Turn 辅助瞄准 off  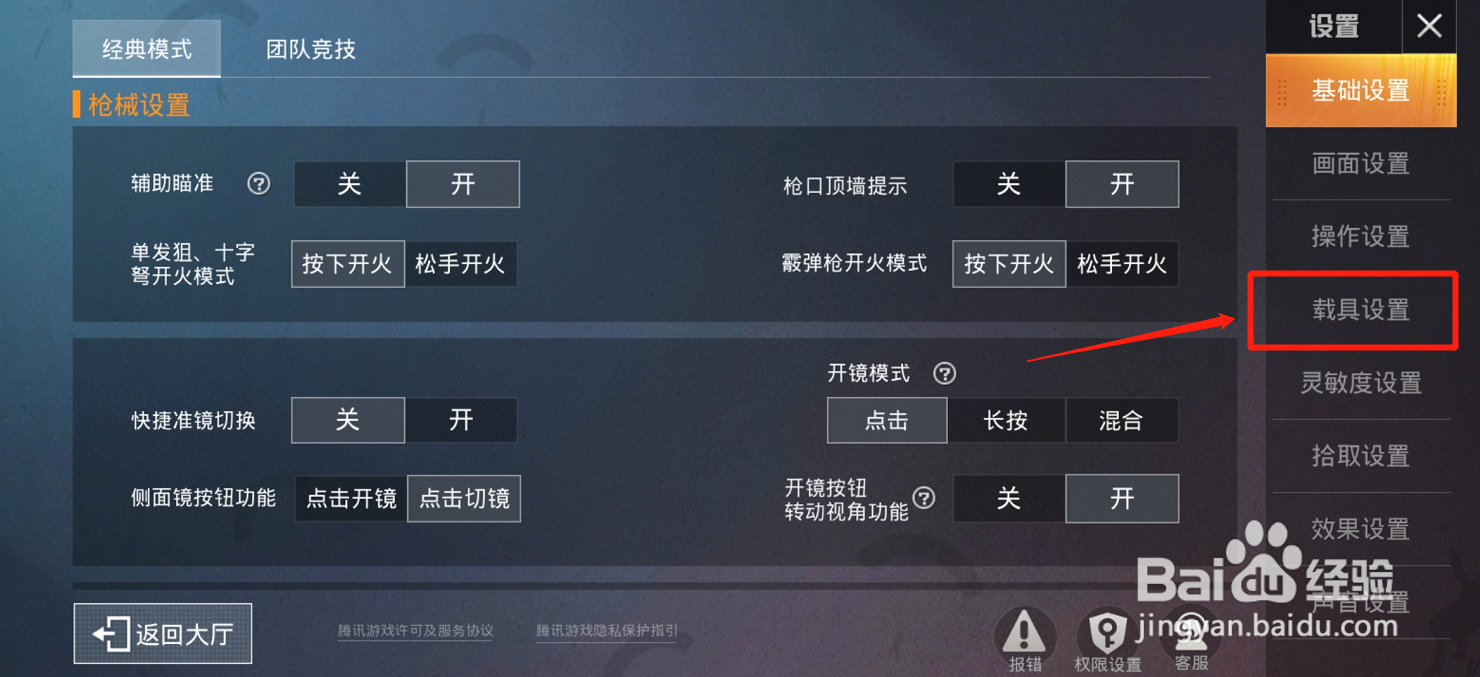point(349,184)
